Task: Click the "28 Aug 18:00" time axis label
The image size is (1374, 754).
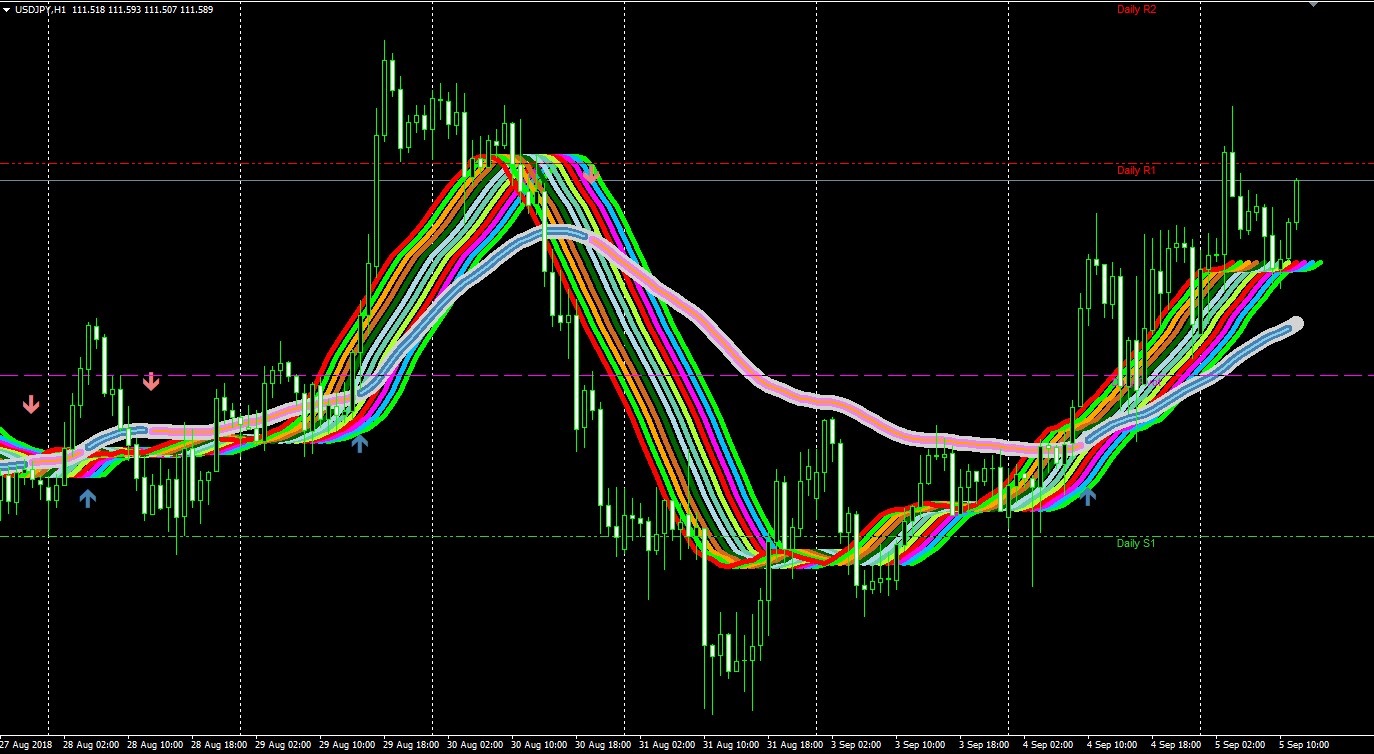Action: pos(217,745)
